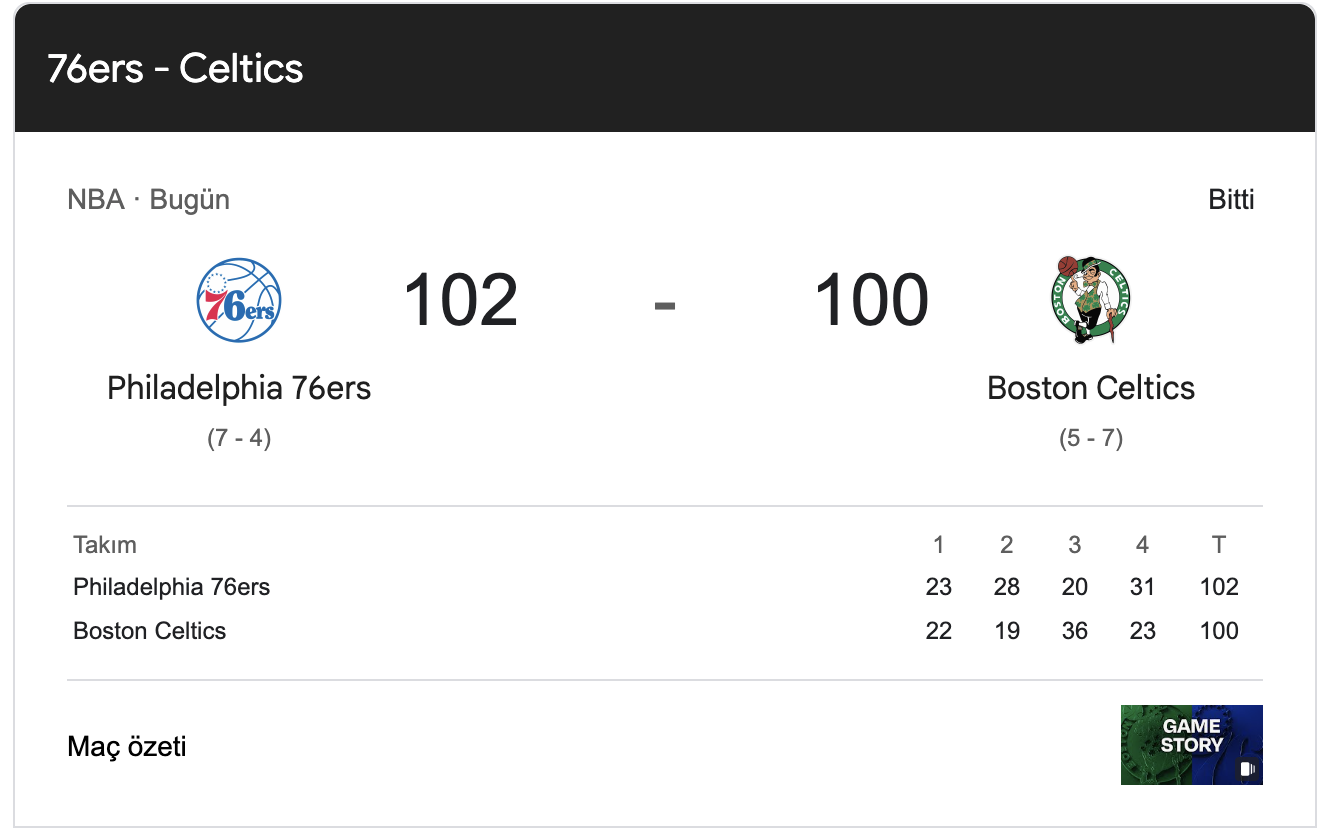The image size is (1326, 828).
Task: Click the 76ers final score 102
Action: tap(460, 300)
